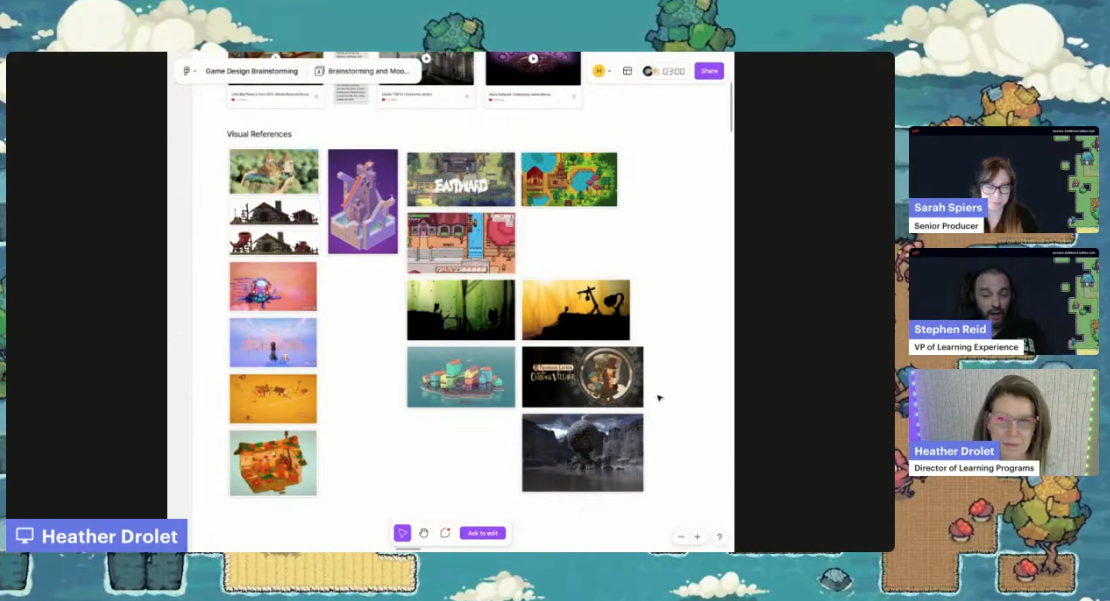Viewport: 1110px width, 601px height.
Task: Select the green forest silhouette image
Action: coord(461,309)
